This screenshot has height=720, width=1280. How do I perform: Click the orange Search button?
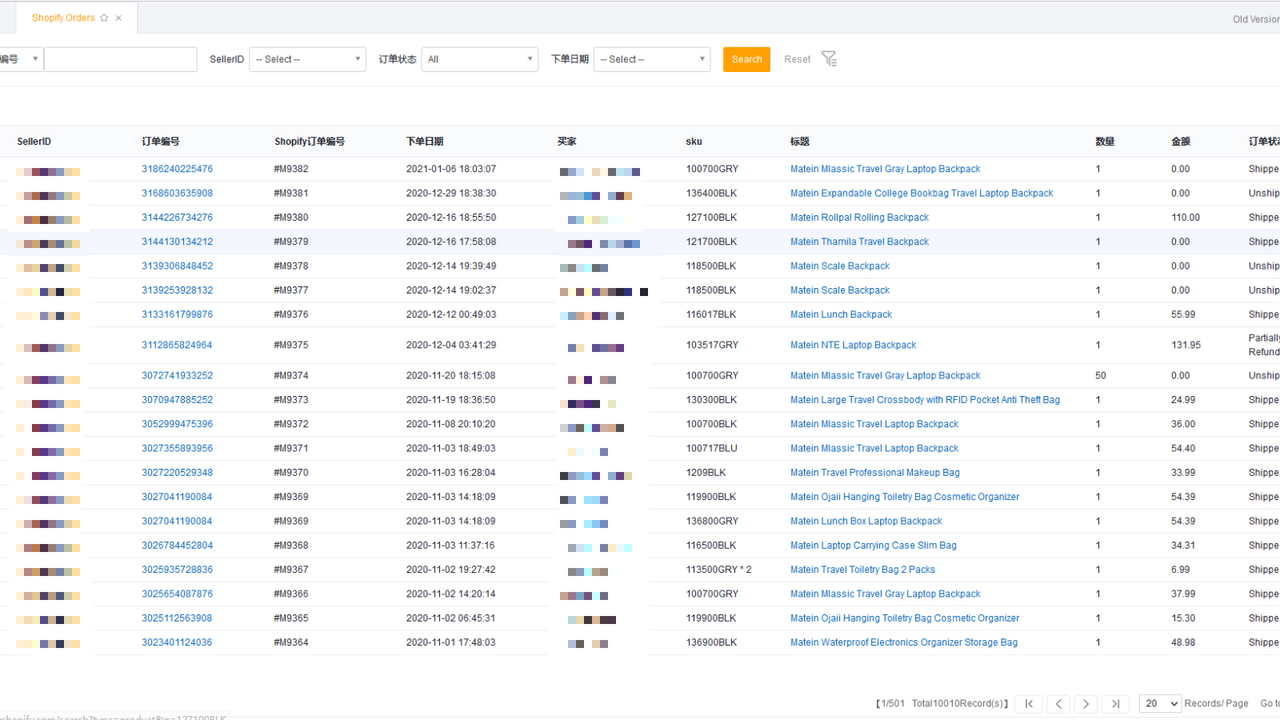pos(747,59)
